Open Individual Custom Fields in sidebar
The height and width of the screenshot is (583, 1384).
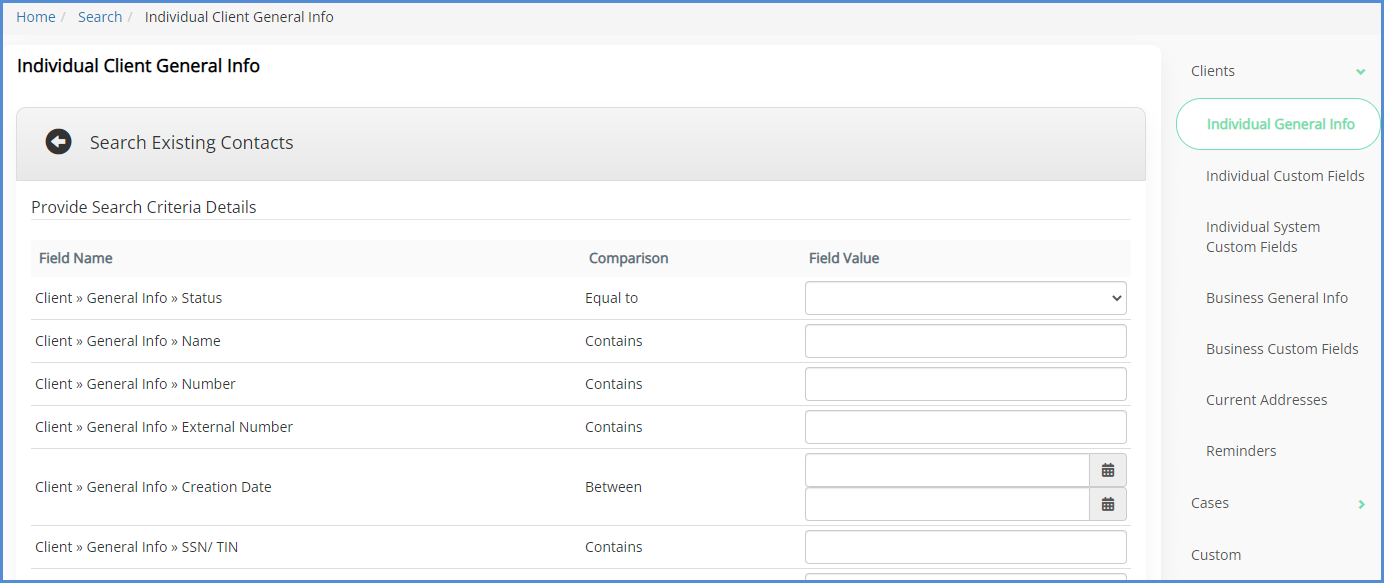click(x=1284, y=176)
